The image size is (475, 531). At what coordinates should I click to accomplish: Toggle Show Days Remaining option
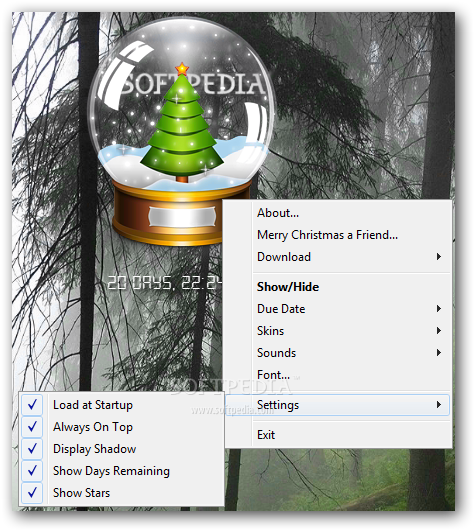coord(122,471)
